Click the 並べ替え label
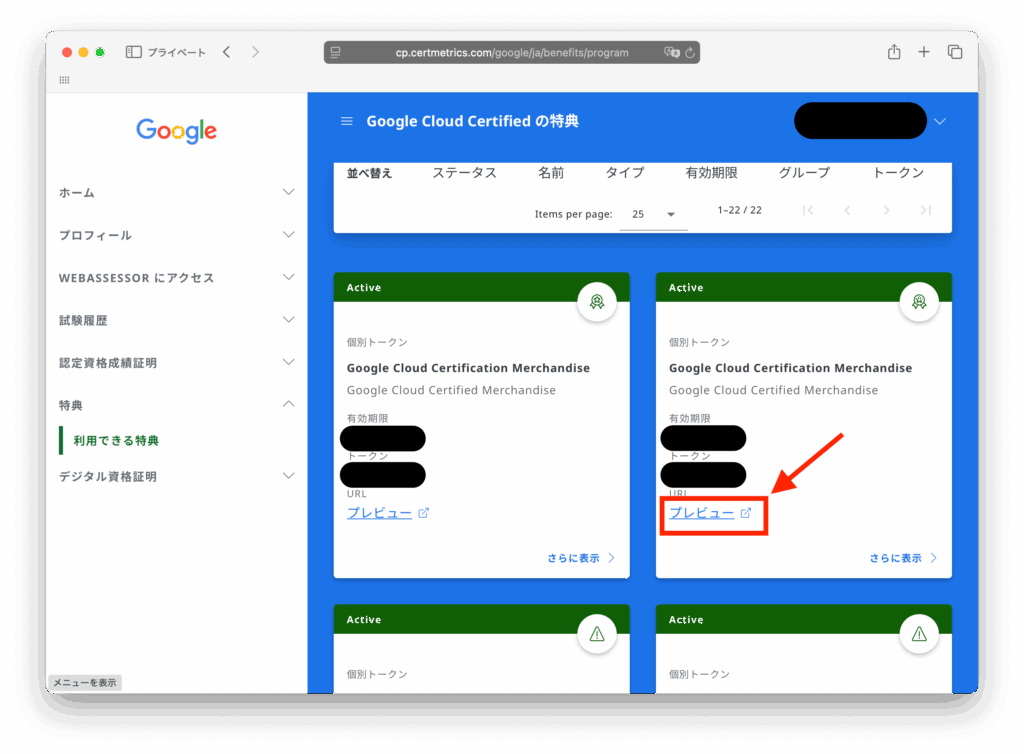This screenshot has height=754, width=1024. coord(369,173)
